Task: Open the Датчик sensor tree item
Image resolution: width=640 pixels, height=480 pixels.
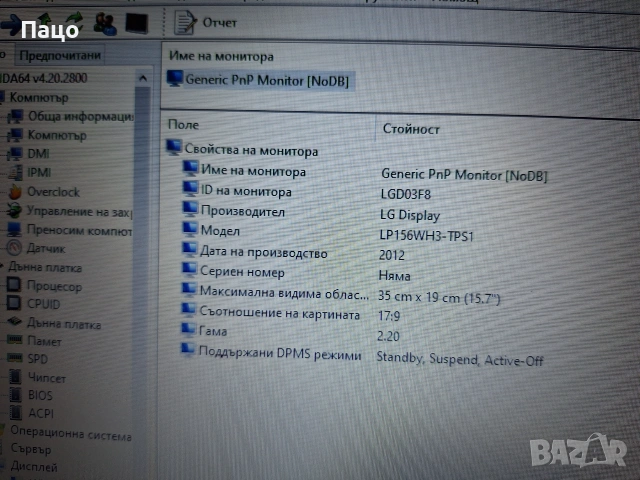Action: [x=37, y=248]
